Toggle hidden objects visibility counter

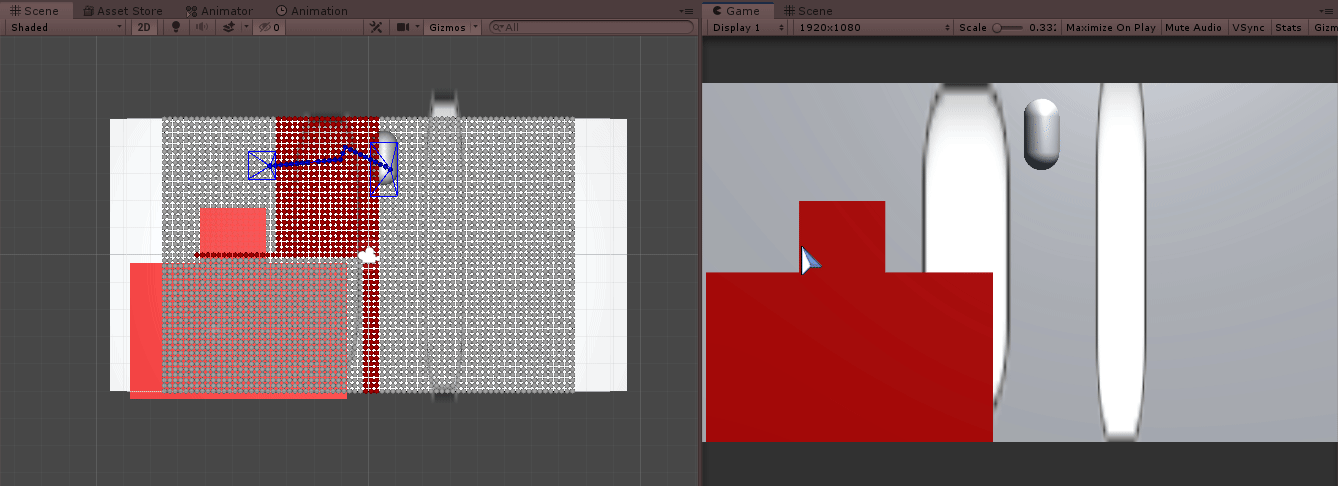[x=268, y=27]
